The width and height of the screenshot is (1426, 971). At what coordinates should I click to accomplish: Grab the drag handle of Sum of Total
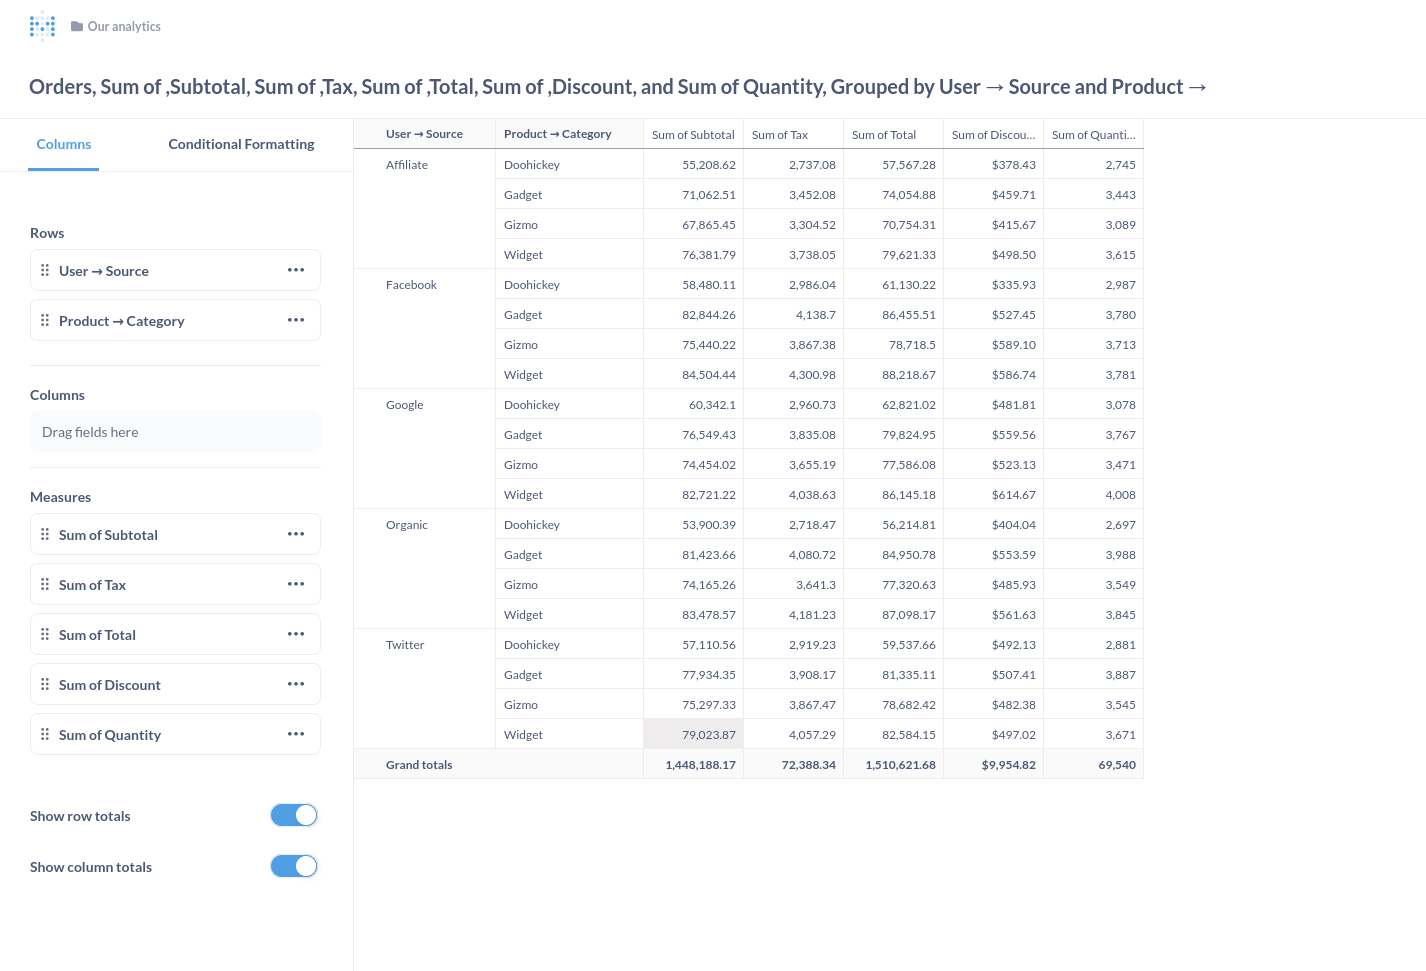click(44, 634)
